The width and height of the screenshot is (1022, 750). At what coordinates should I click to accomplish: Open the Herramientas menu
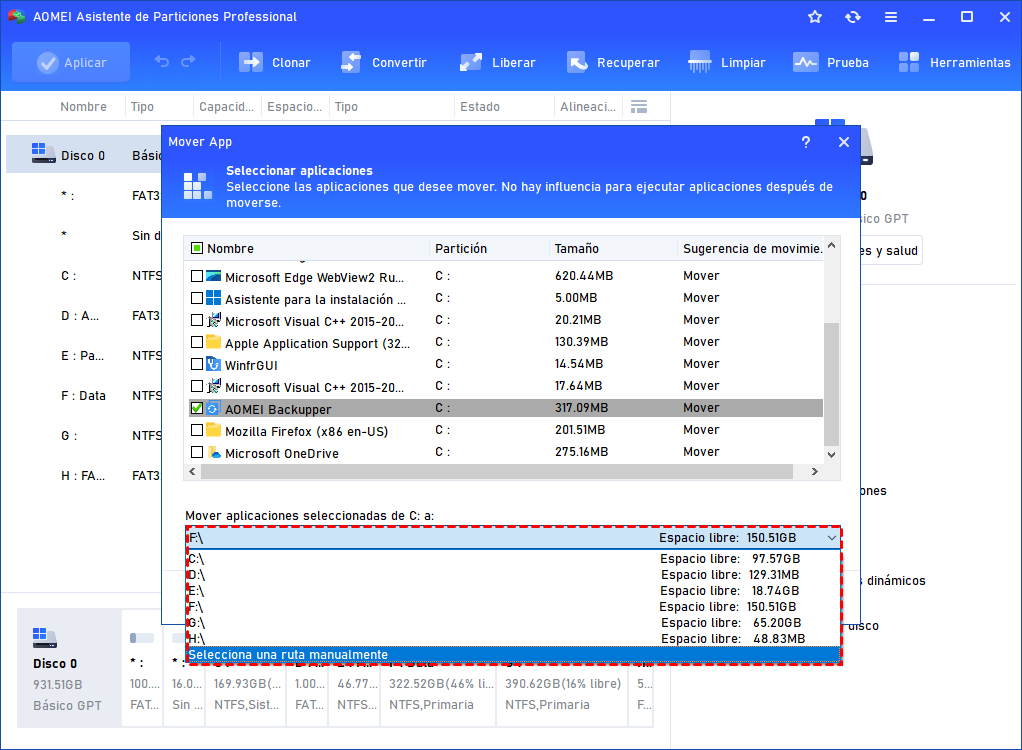954,63
